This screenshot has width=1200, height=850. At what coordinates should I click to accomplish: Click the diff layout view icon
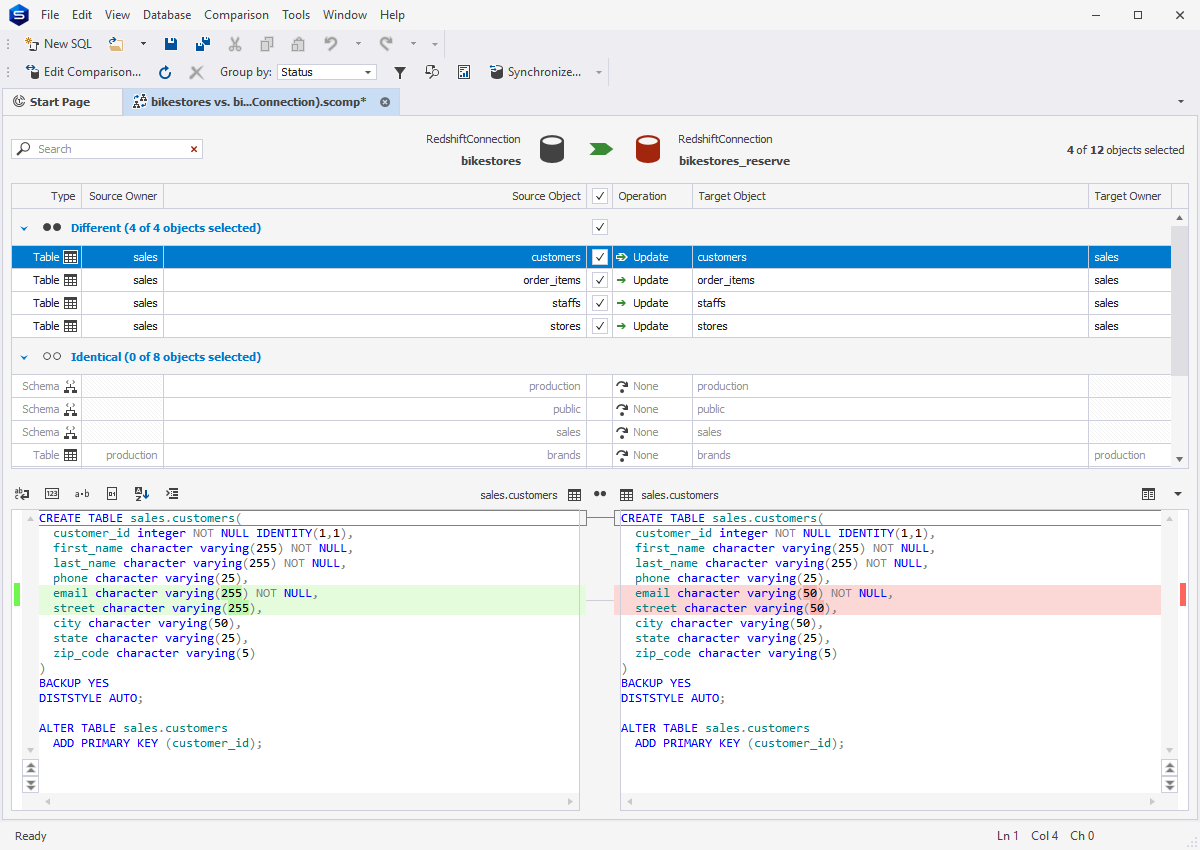pos(1148,494)
